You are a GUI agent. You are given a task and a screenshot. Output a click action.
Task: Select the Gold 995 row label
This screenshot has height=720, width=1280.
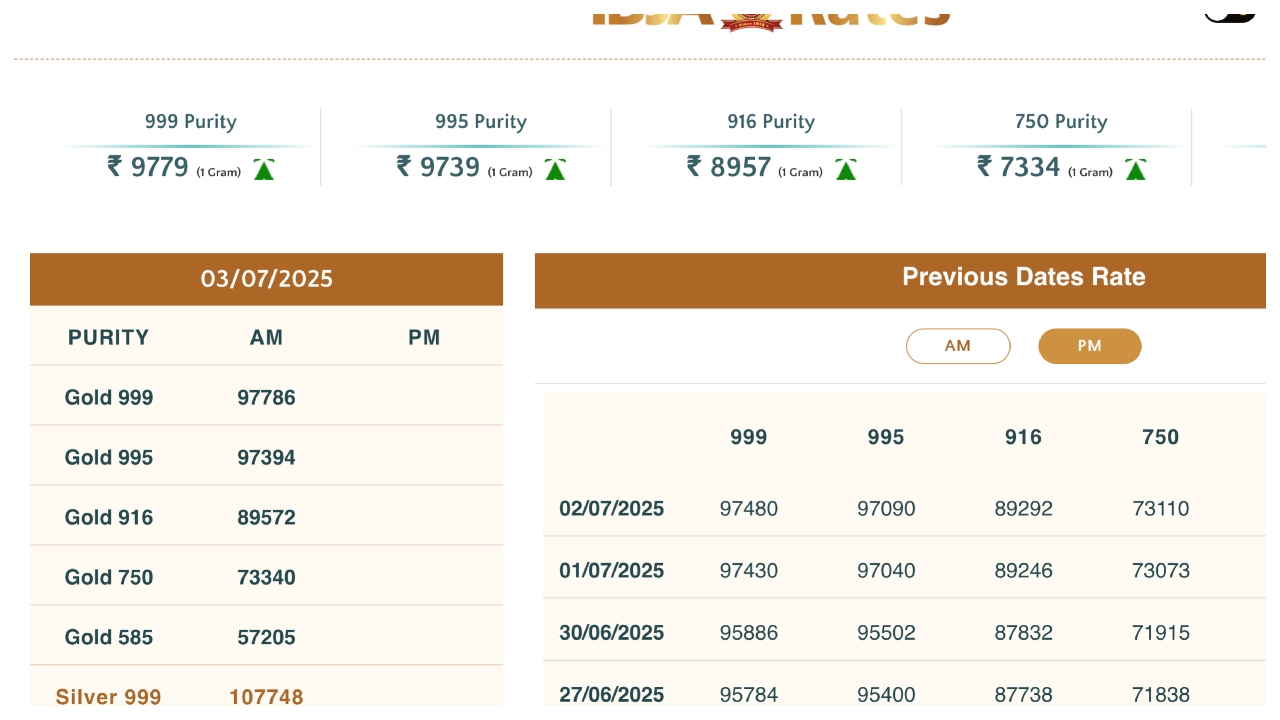tap(109, 457)
